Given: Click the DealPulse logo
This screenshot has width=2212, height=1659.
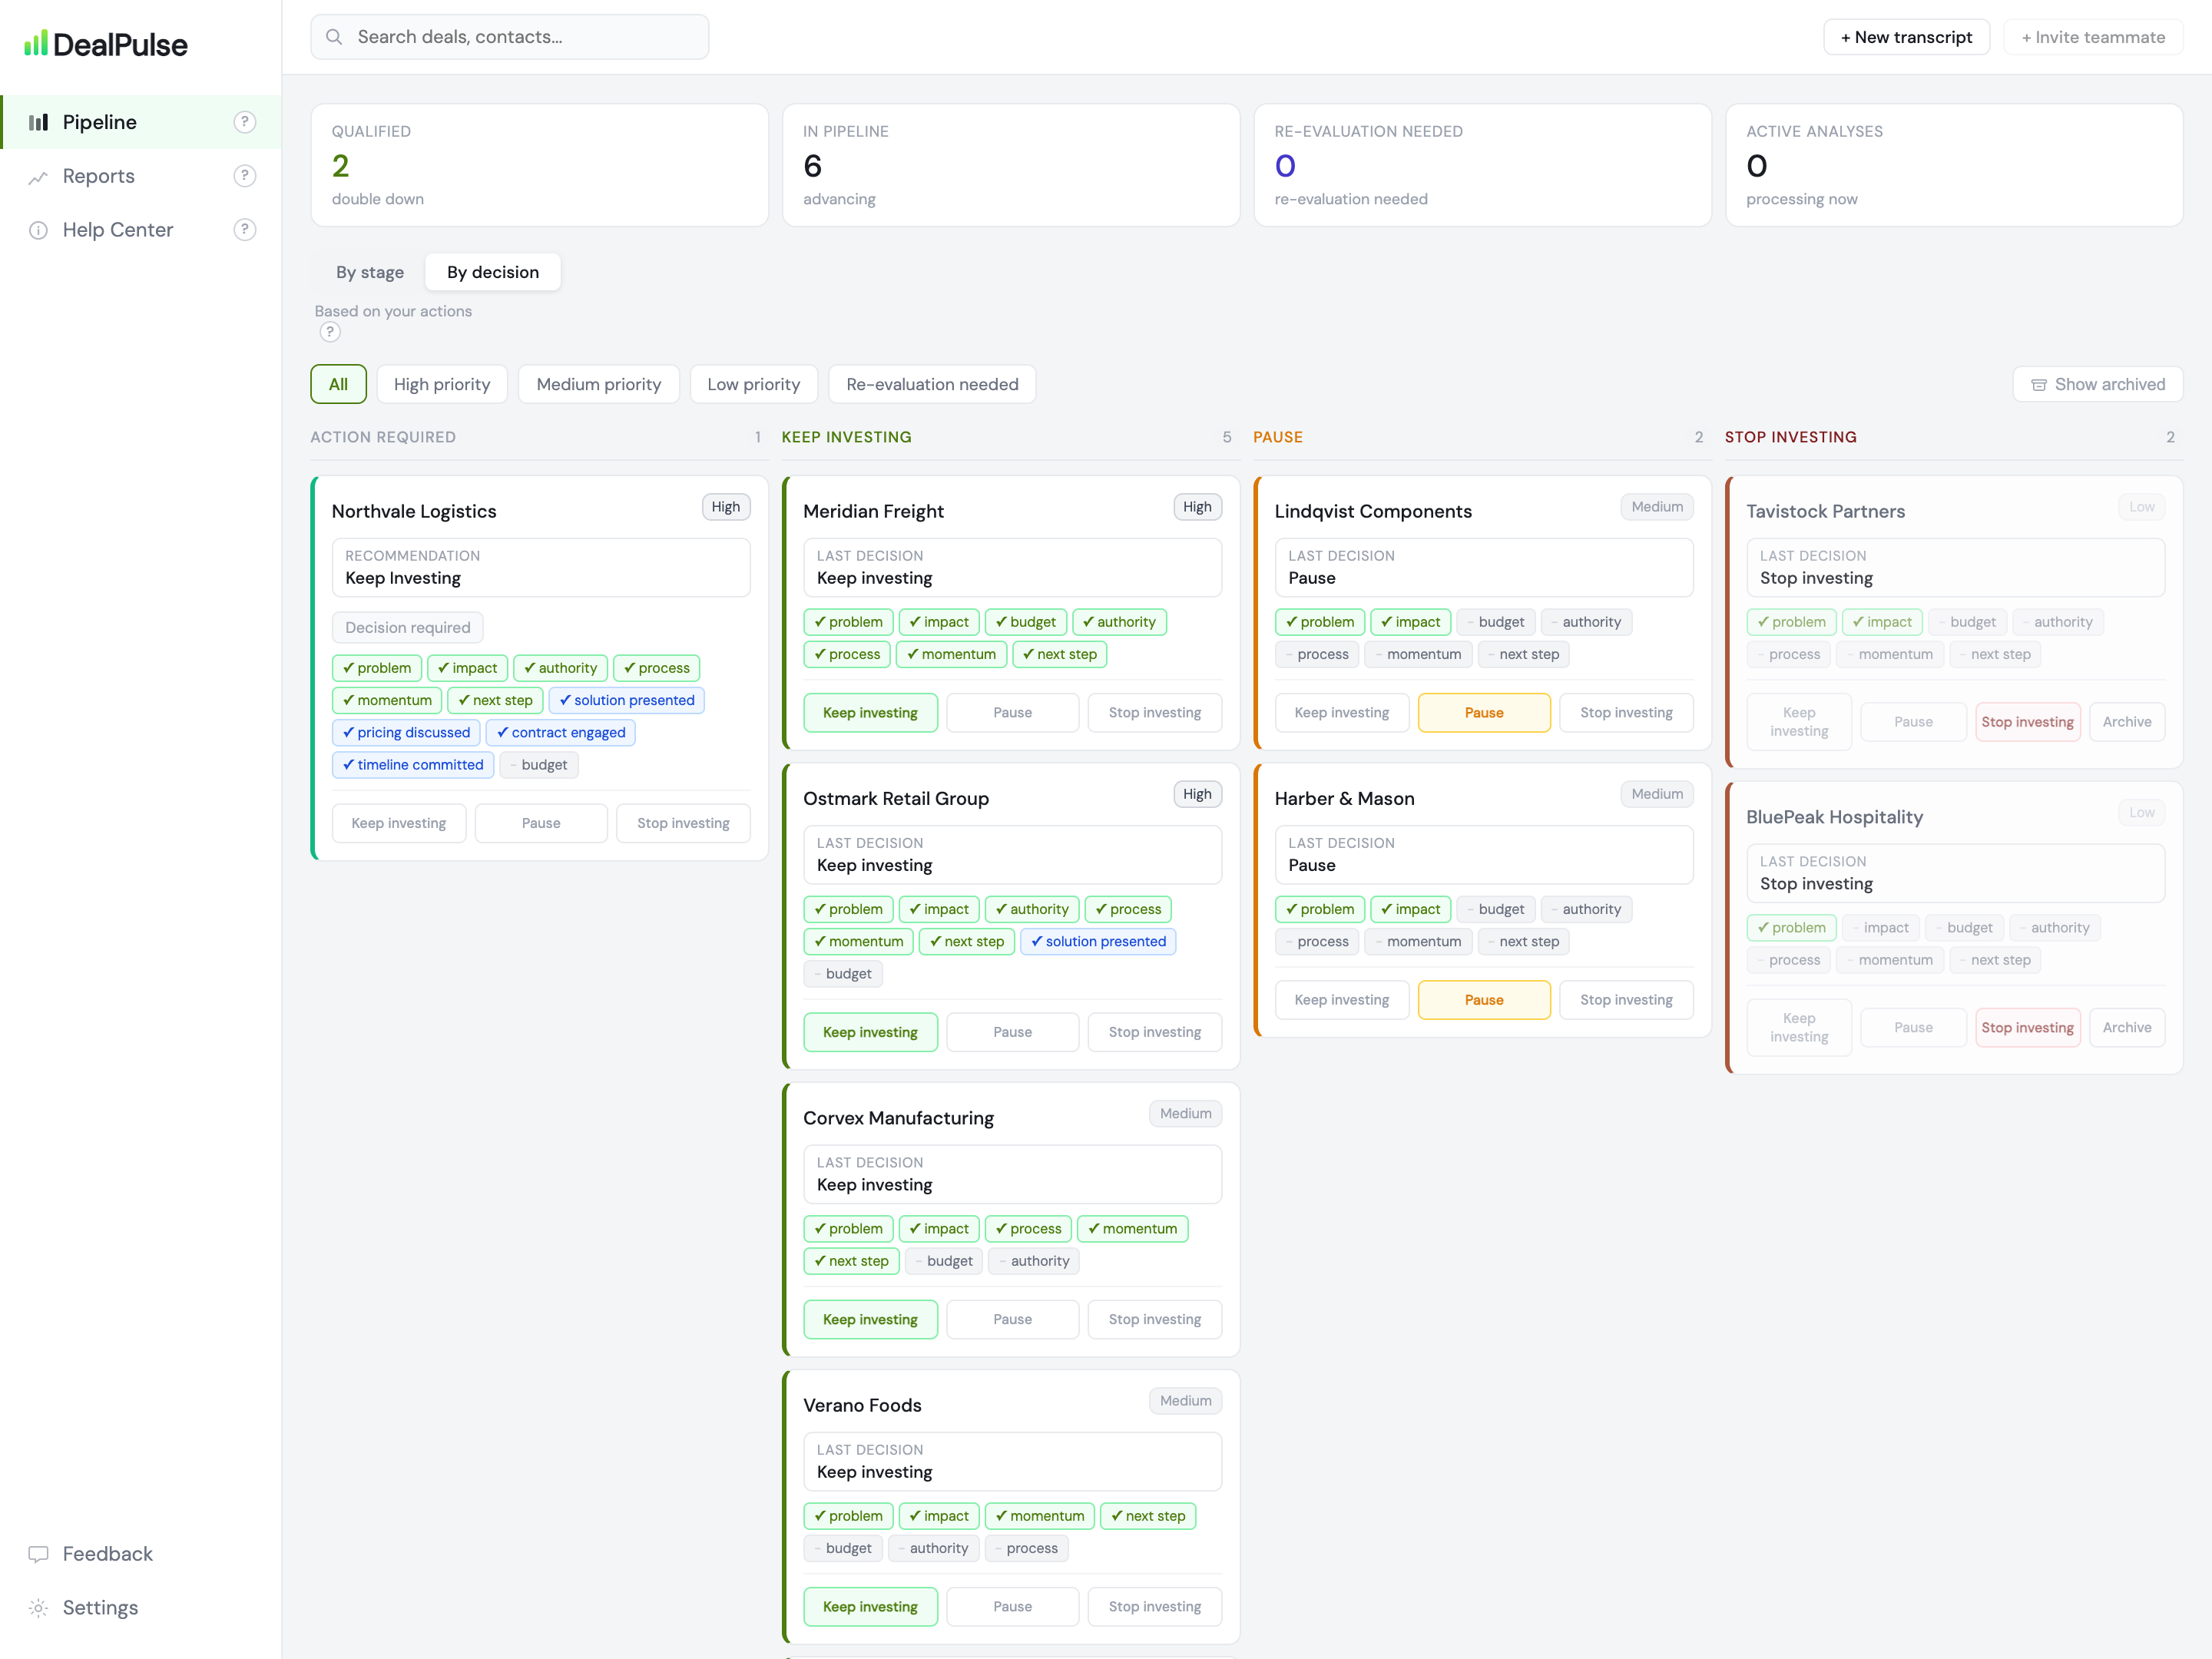Looking at the screenshot, I should click(x=105, y=44).
